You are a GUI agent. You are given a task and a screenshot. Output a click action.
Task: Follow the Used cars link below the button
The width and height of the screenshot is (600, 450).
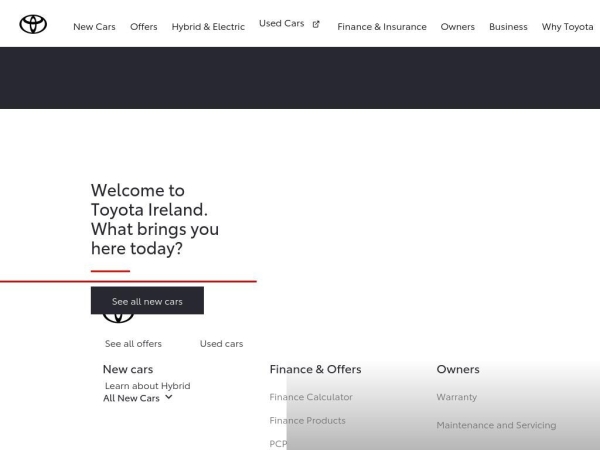[x=221, y=344]
